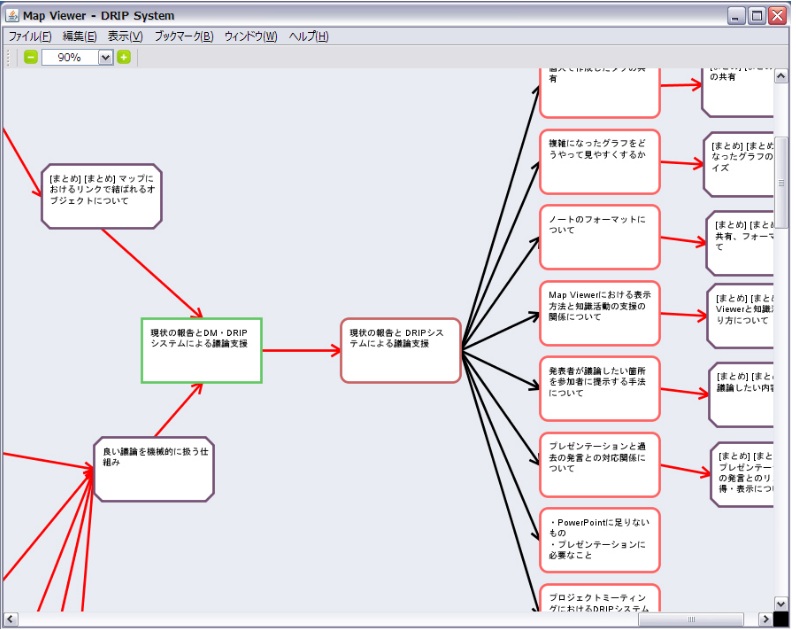Select the green node 現状の報告とDM・DRIP
Viewport: 796px width, 630px height.
202,351
